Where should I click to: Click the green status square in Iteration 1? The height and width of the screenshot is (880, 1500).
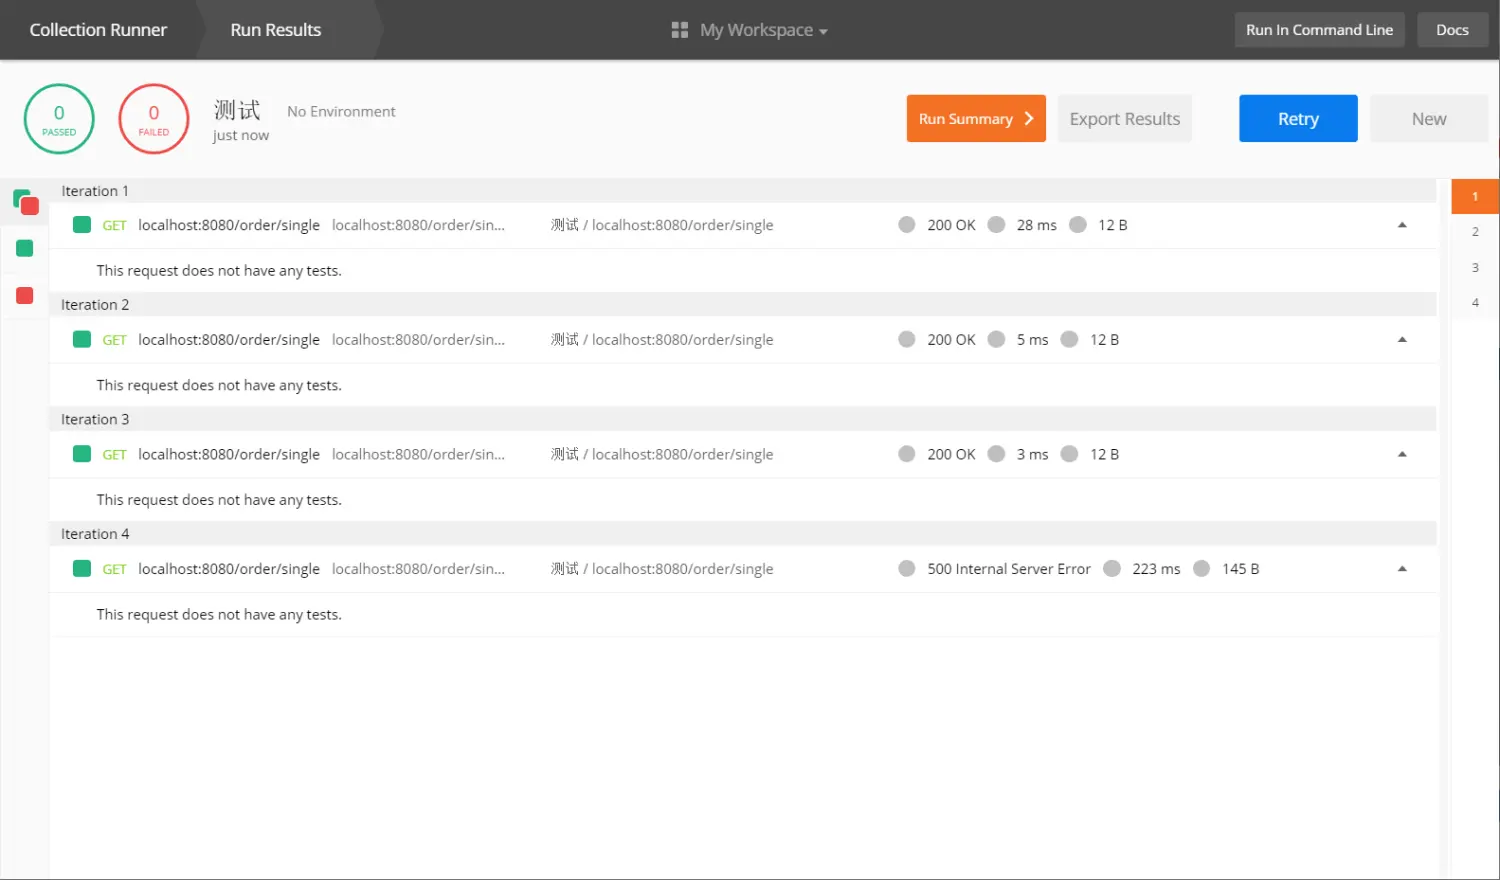point(82,225)
